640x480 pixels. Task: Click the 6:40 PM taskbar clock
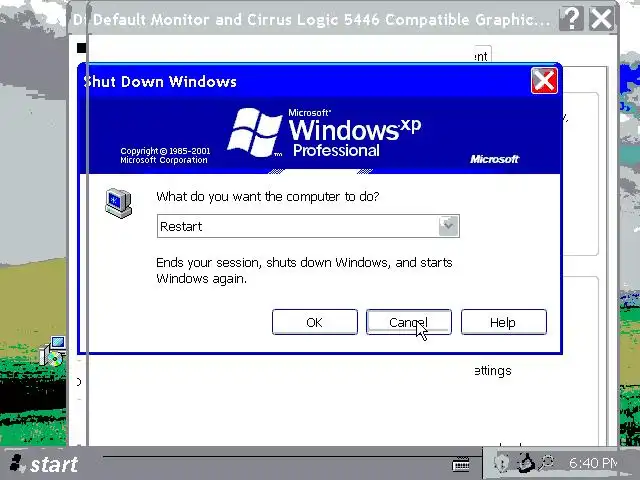tap(593, 463)
